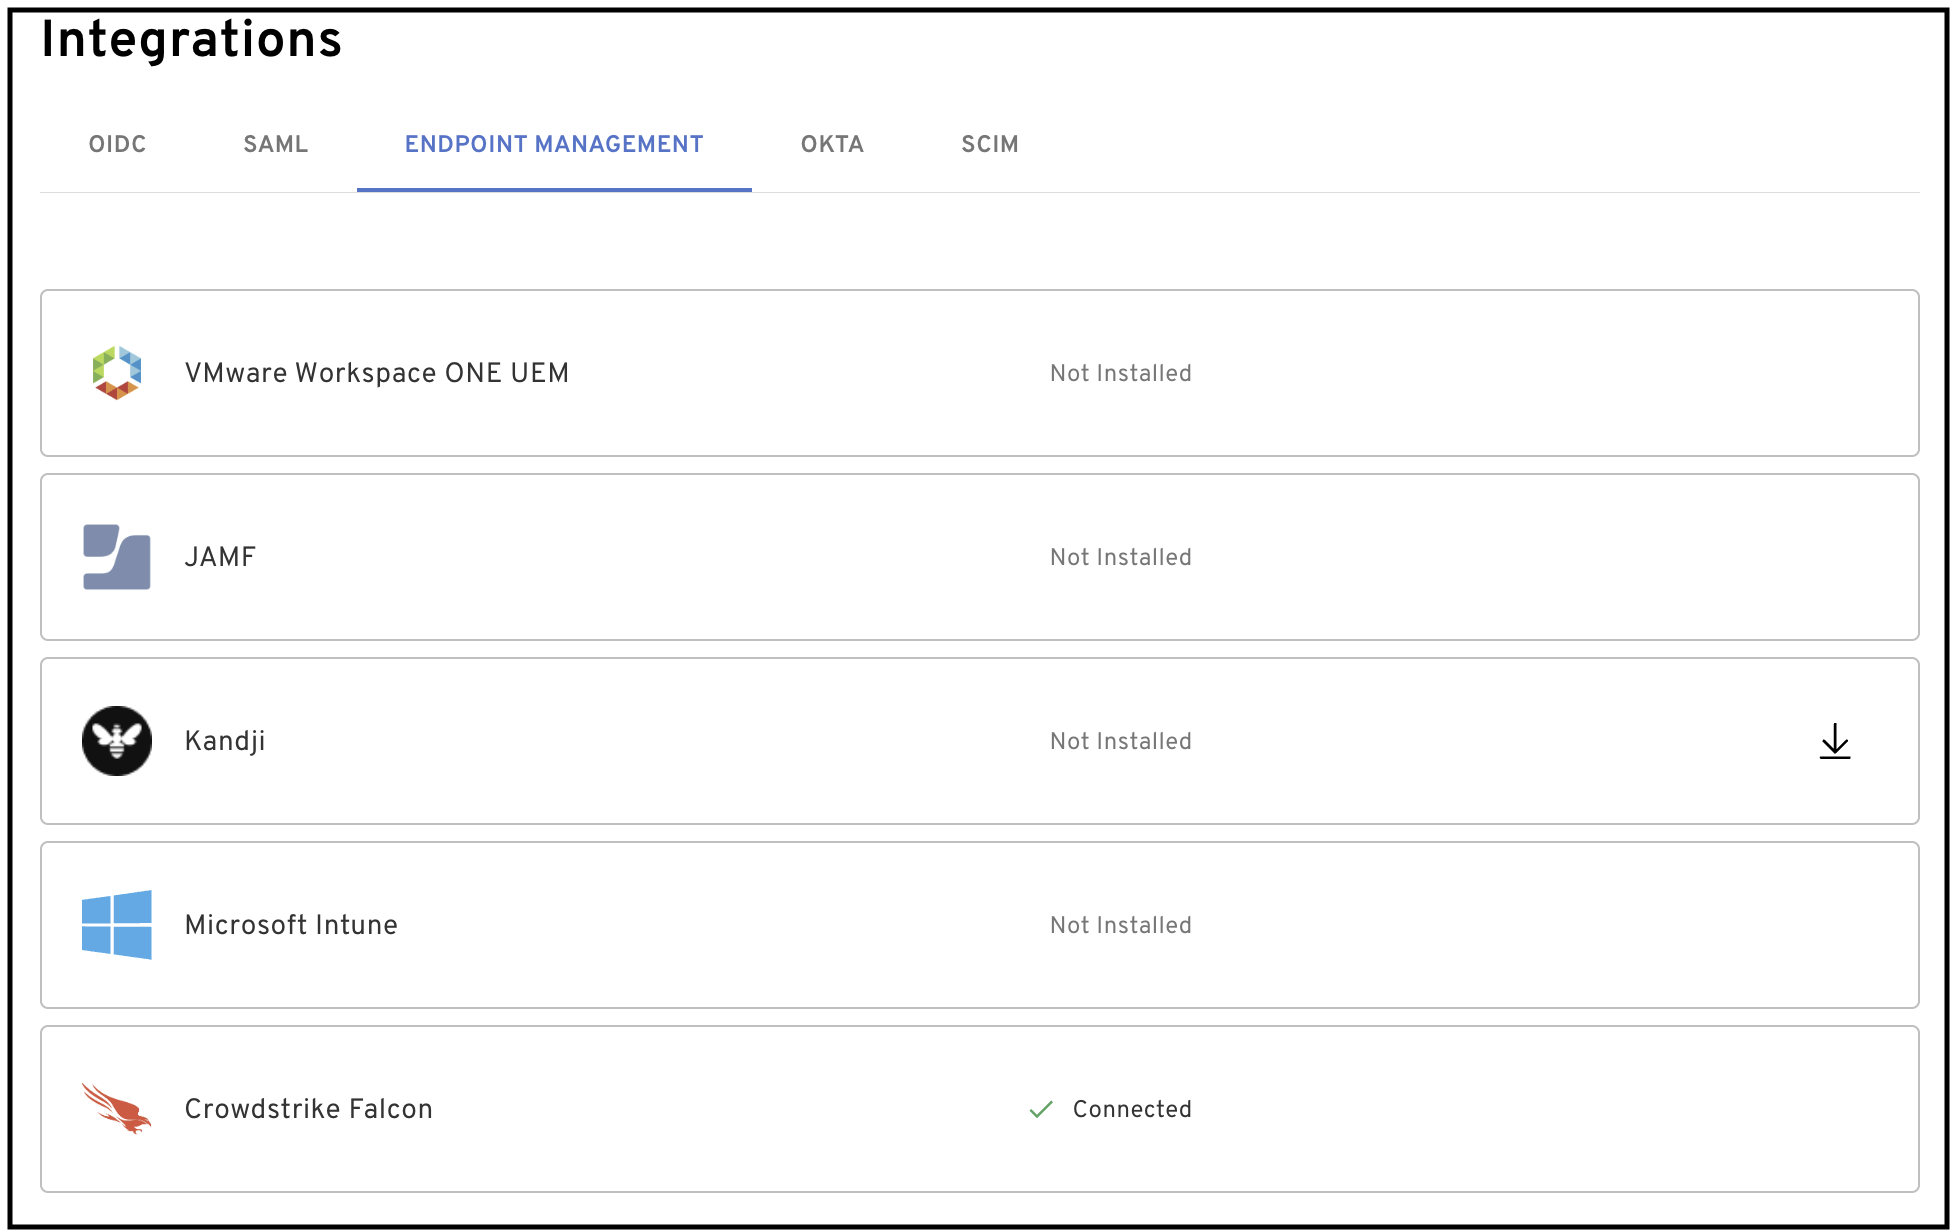Click Not Installed label on JAMF row
1958x1232 pixels.
coord(1120,557)
